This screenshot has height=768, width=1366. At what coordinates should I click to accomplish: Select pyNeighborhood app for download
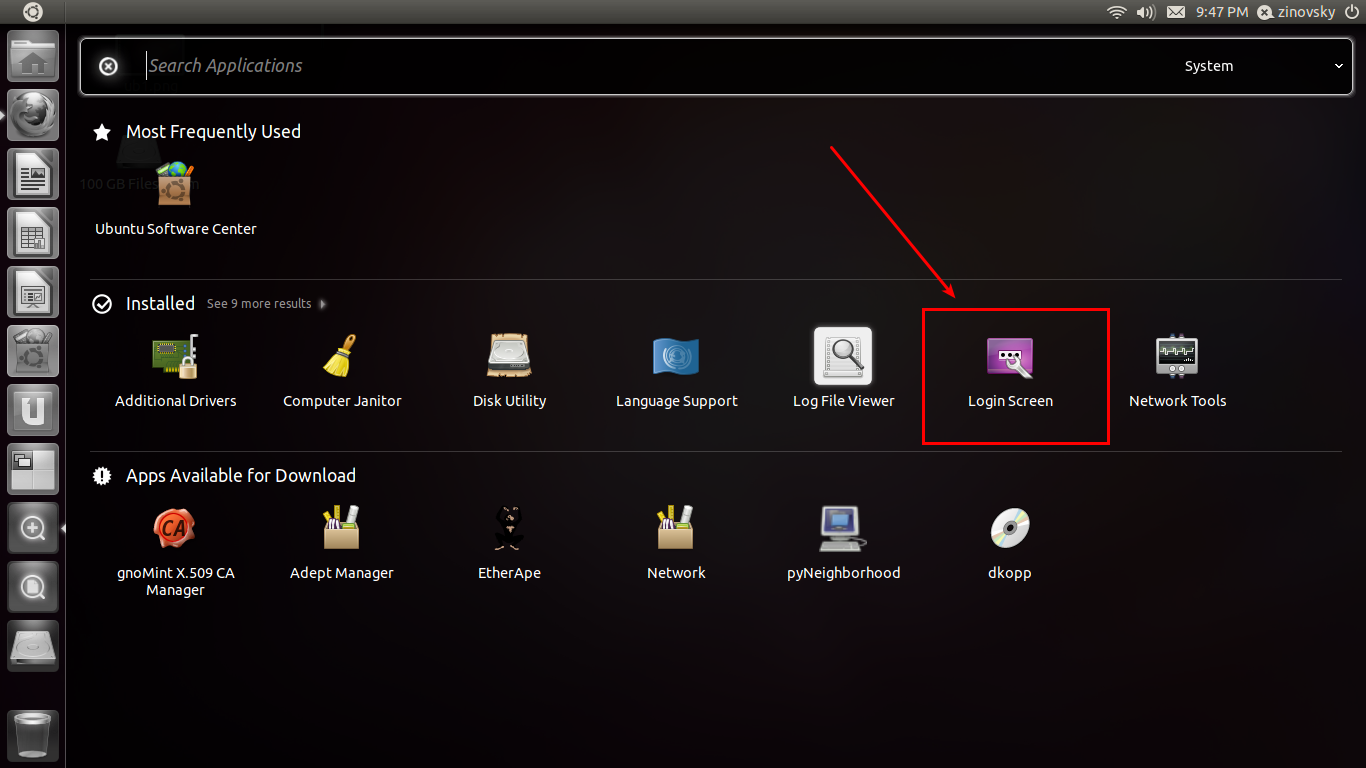843,543
